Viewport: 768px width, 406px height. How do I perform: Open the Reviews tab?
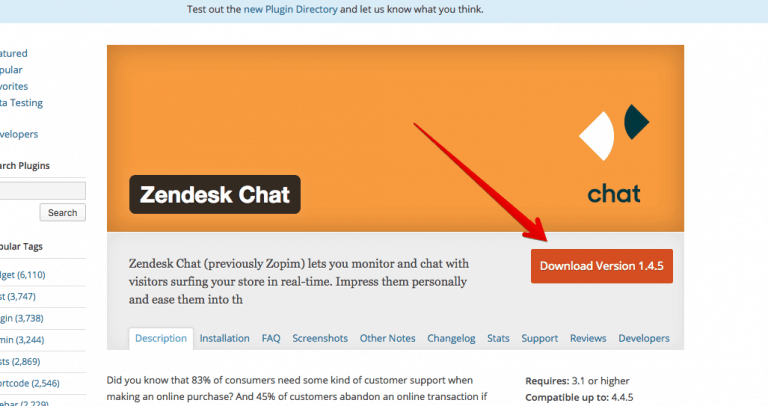pyautogui.click(x=588, y=338)
